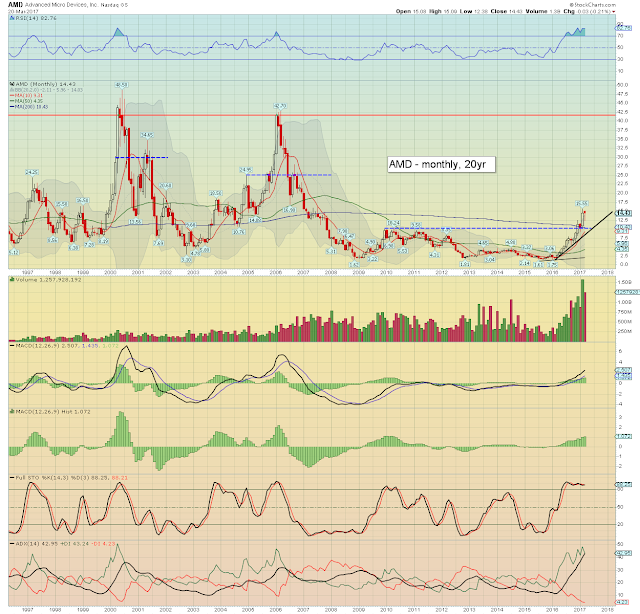
Task: Click the AMD ticker symbol in the chart title
Action: click(16, 5)
